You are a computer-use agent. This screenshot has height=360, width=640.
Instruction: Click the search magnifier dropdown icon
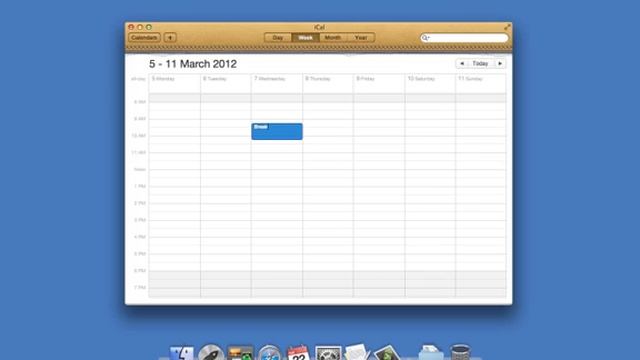(x=426, y=38)
